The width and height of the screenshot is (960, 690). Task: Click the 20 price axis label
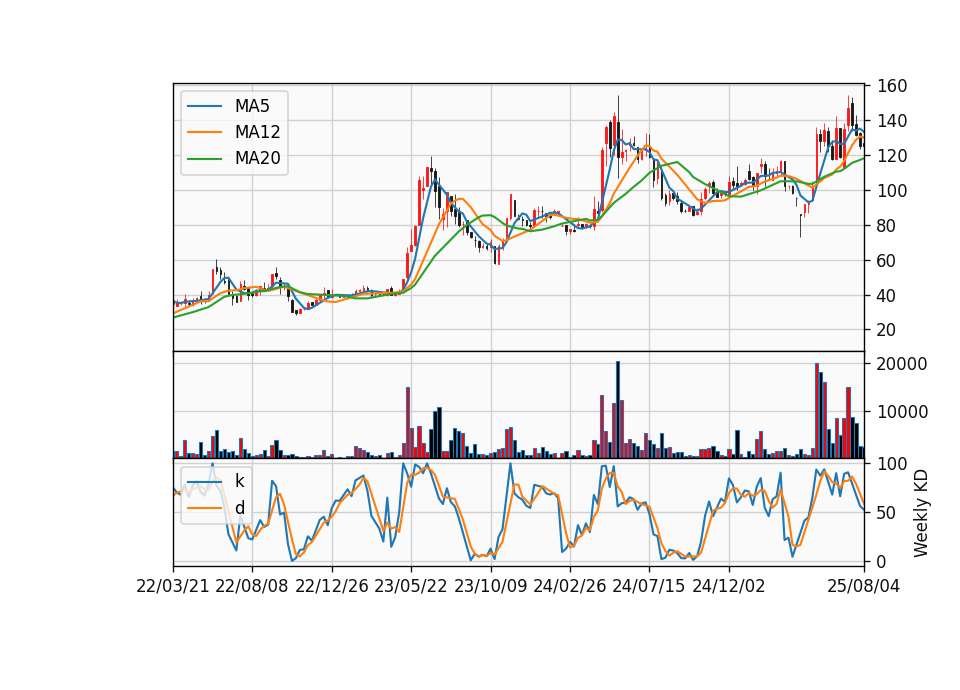[887, 330]
